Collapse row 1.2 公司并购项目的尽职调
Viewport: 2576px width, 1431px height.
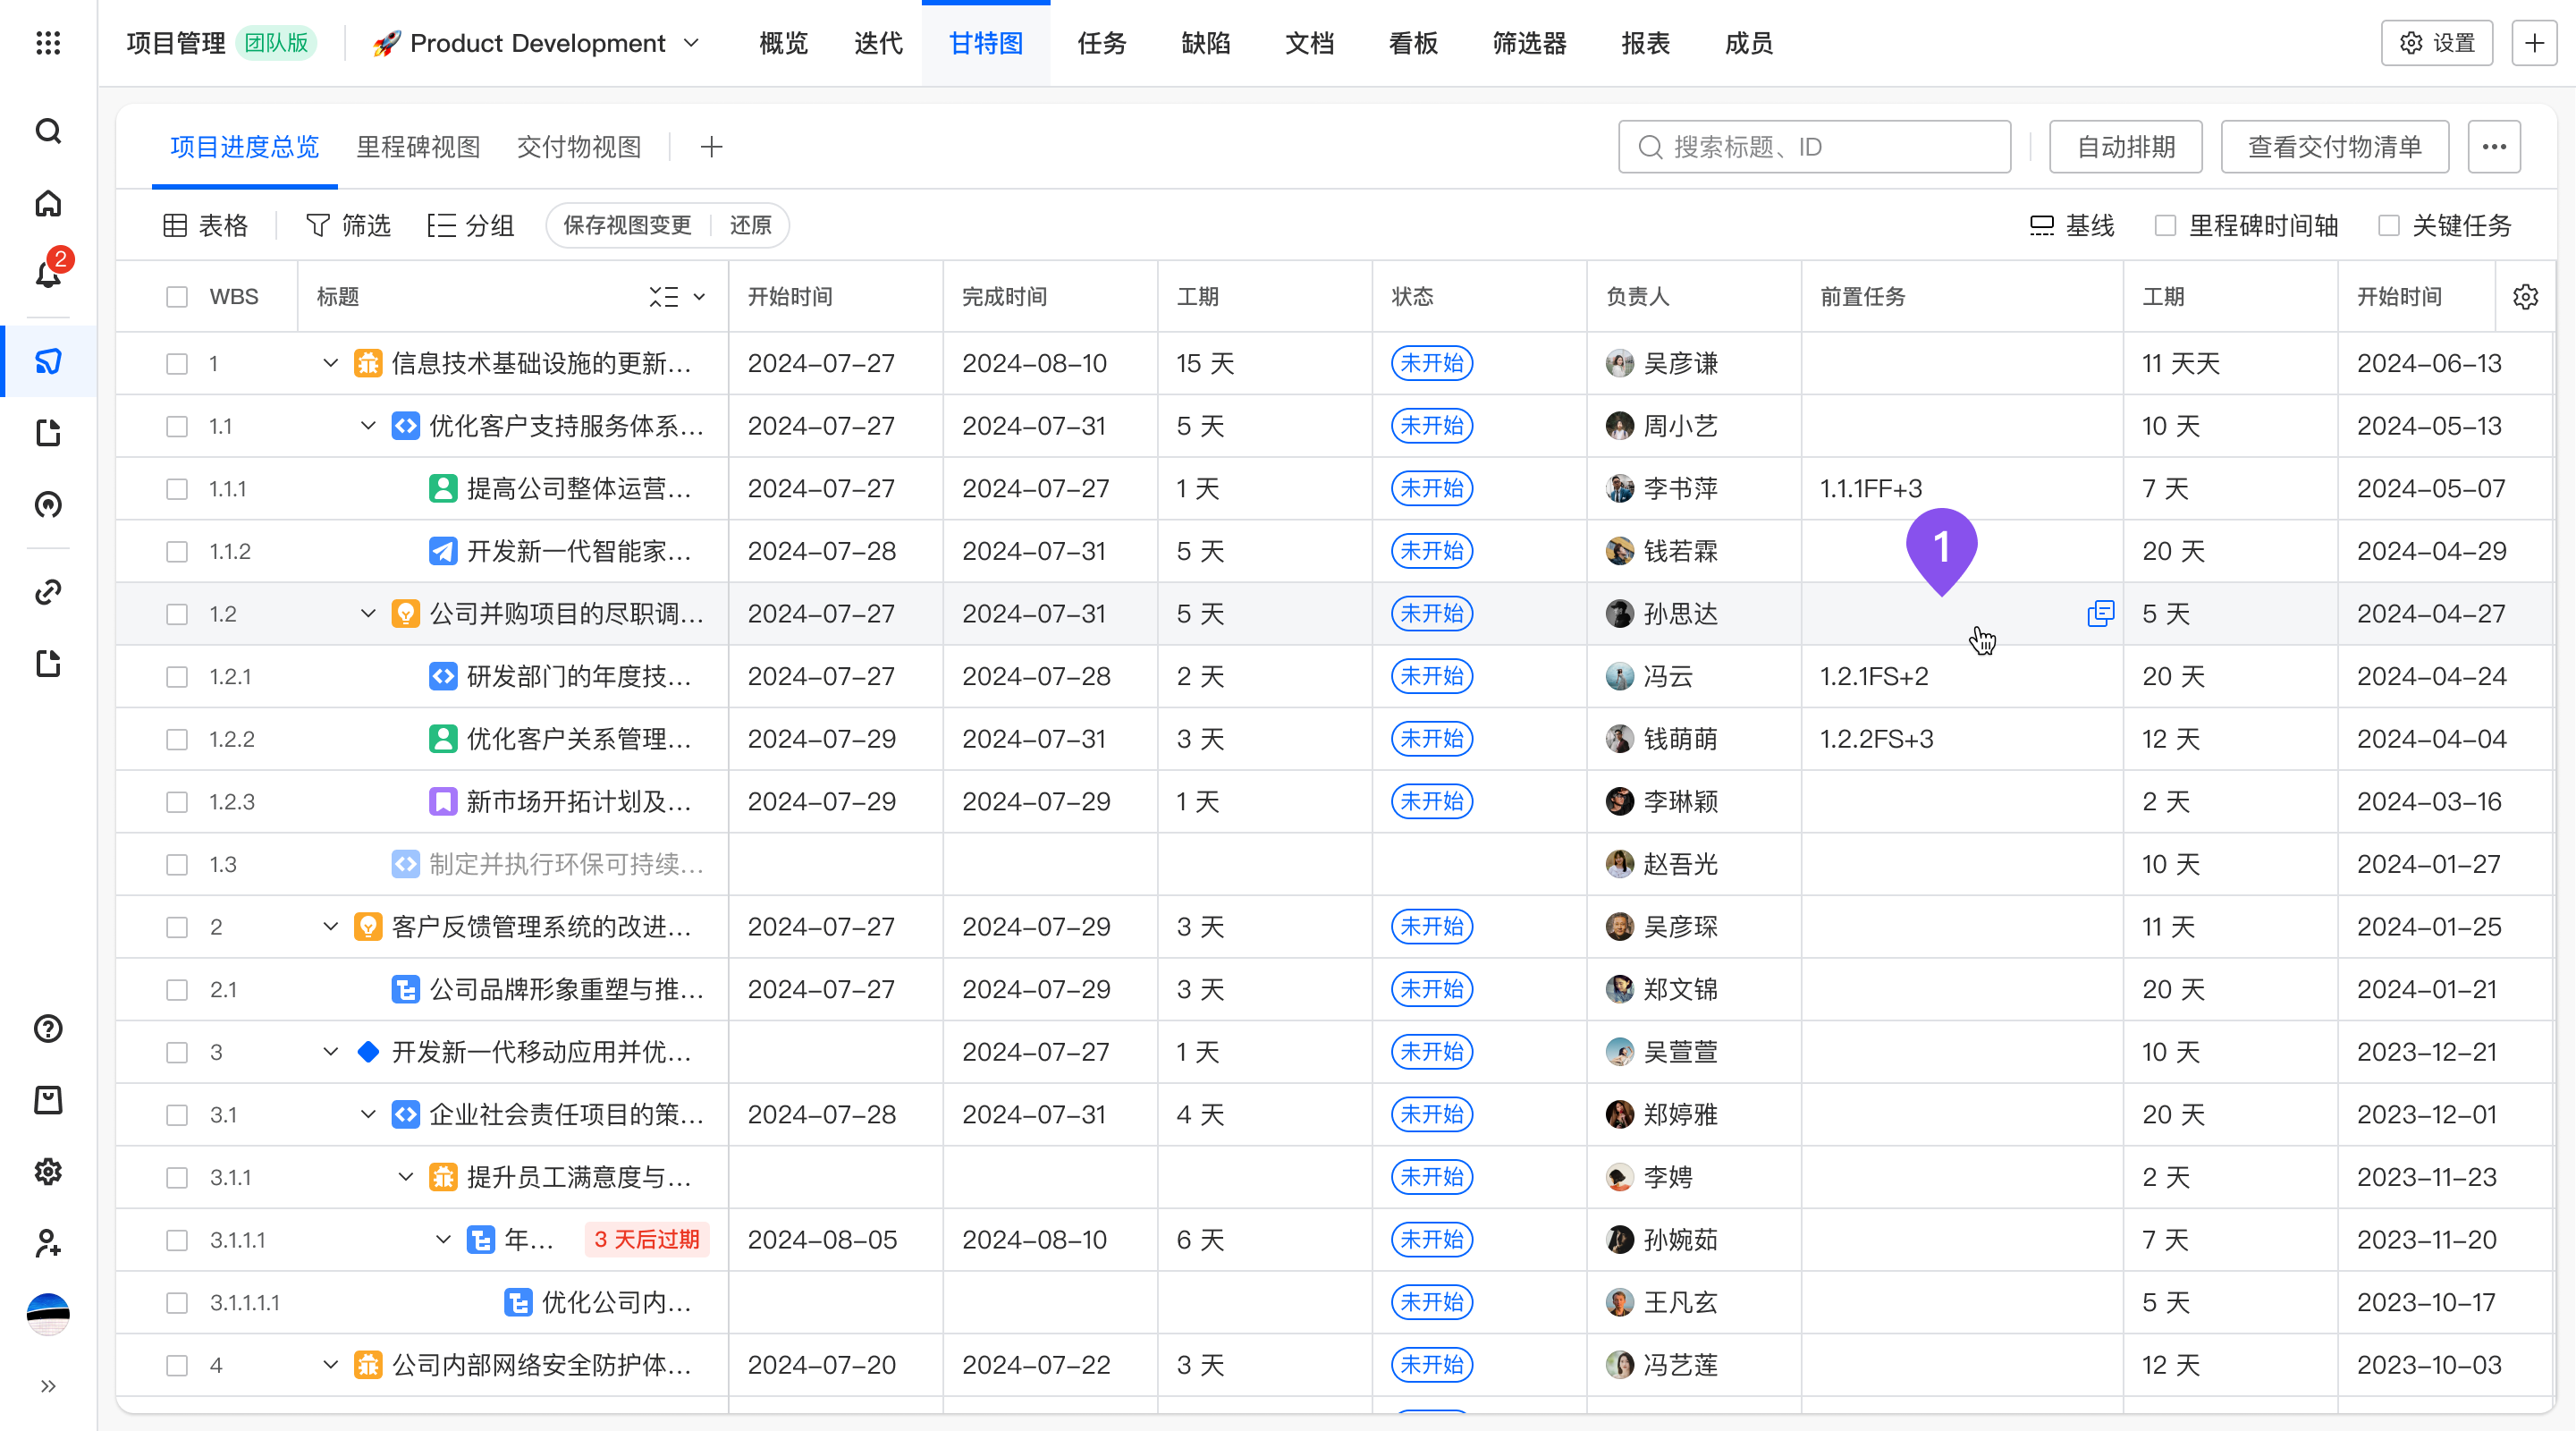[x=368, y=613]
